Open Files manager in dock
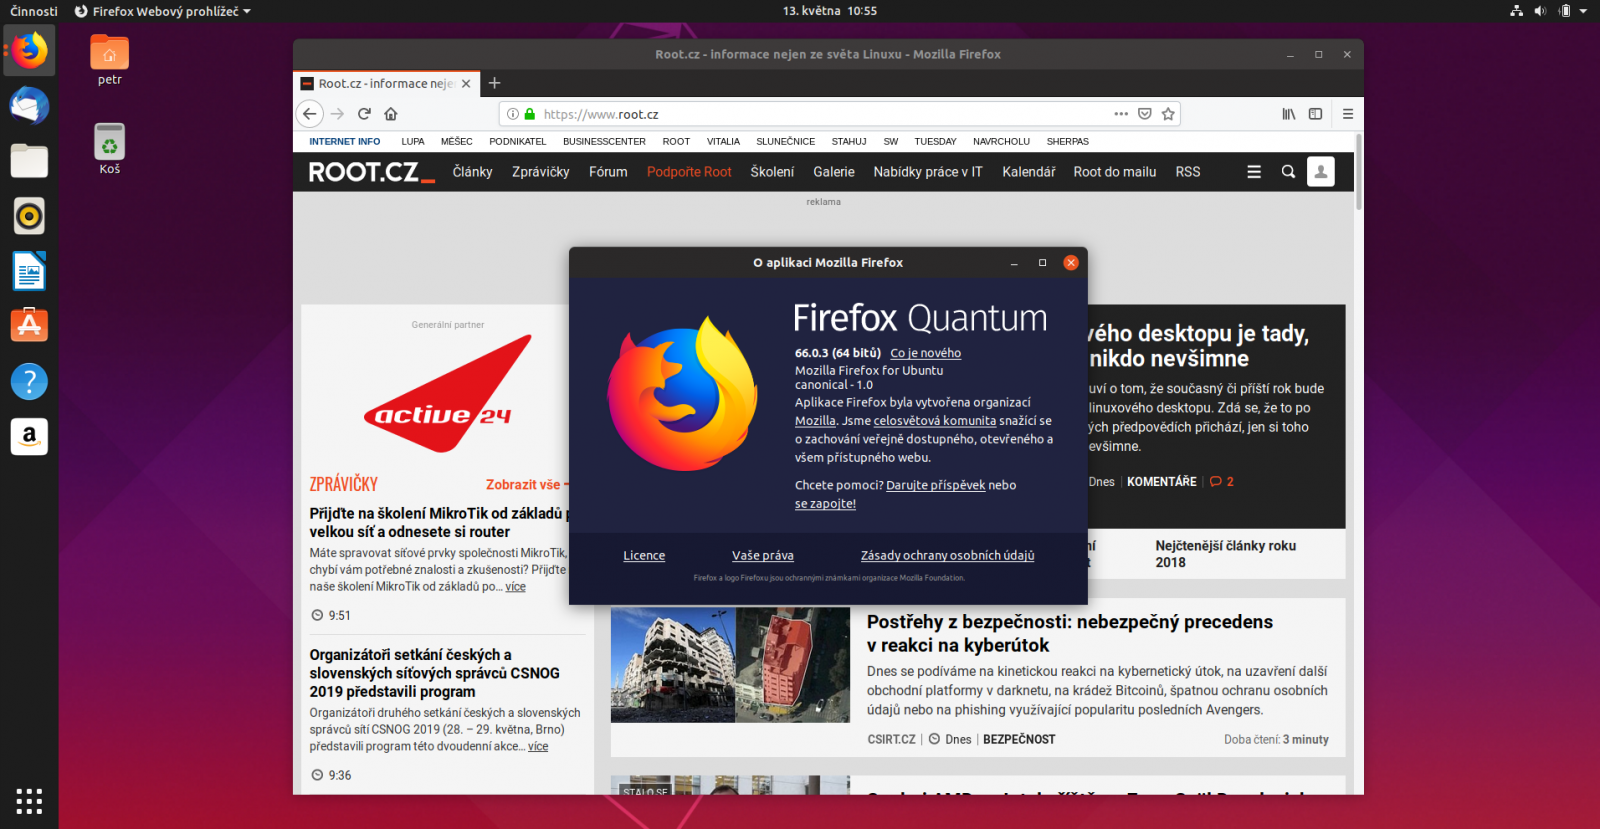 pos(29,160)
